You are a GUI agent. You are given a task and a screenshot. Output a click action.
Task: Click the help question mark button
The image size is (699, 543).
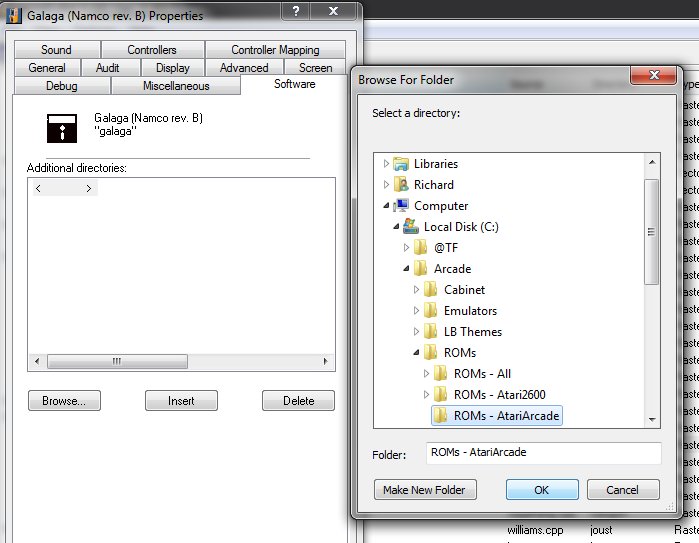(x=296, y=11)
